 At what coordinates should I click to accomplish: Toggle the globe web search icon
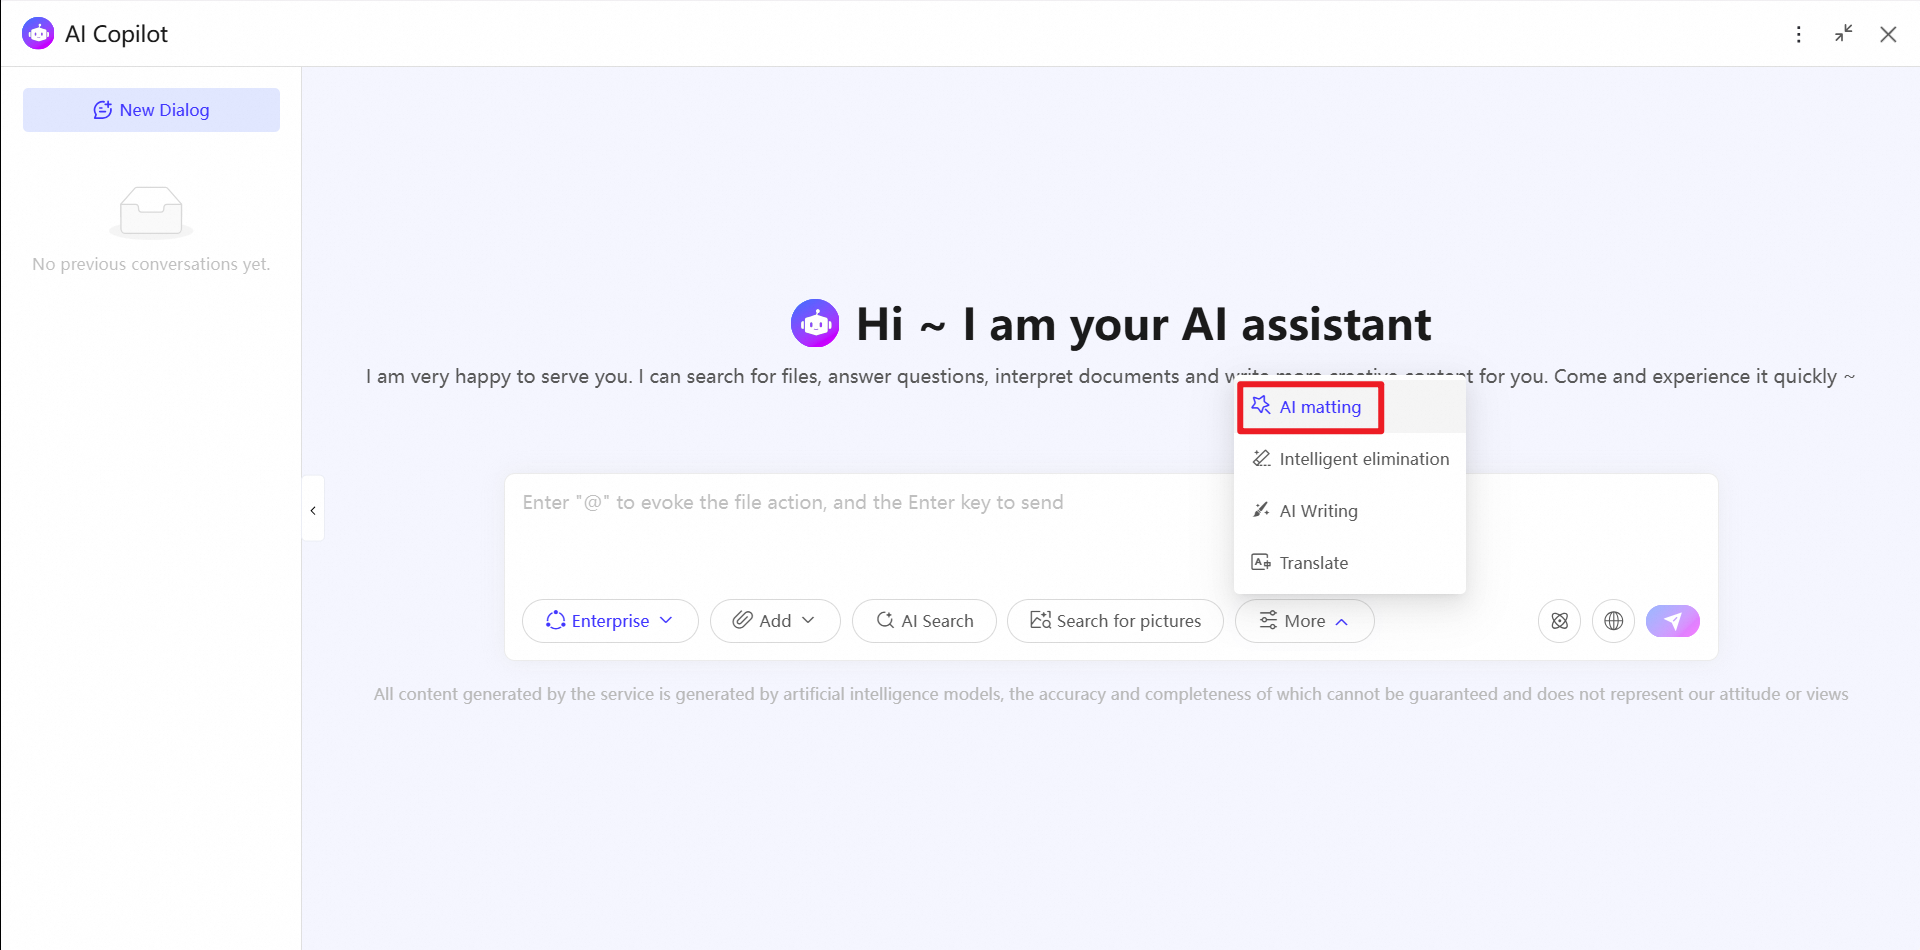1613,621
